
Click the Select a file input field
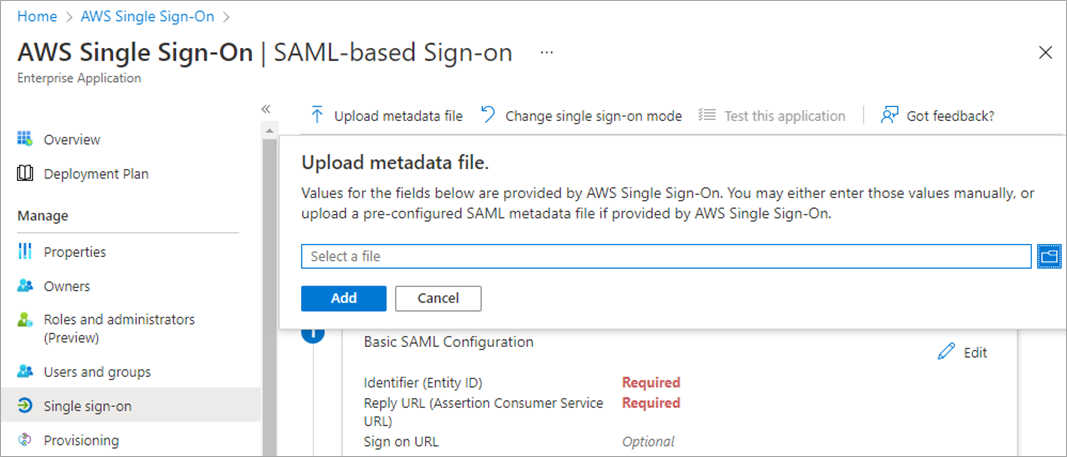(x=665, y=257)
